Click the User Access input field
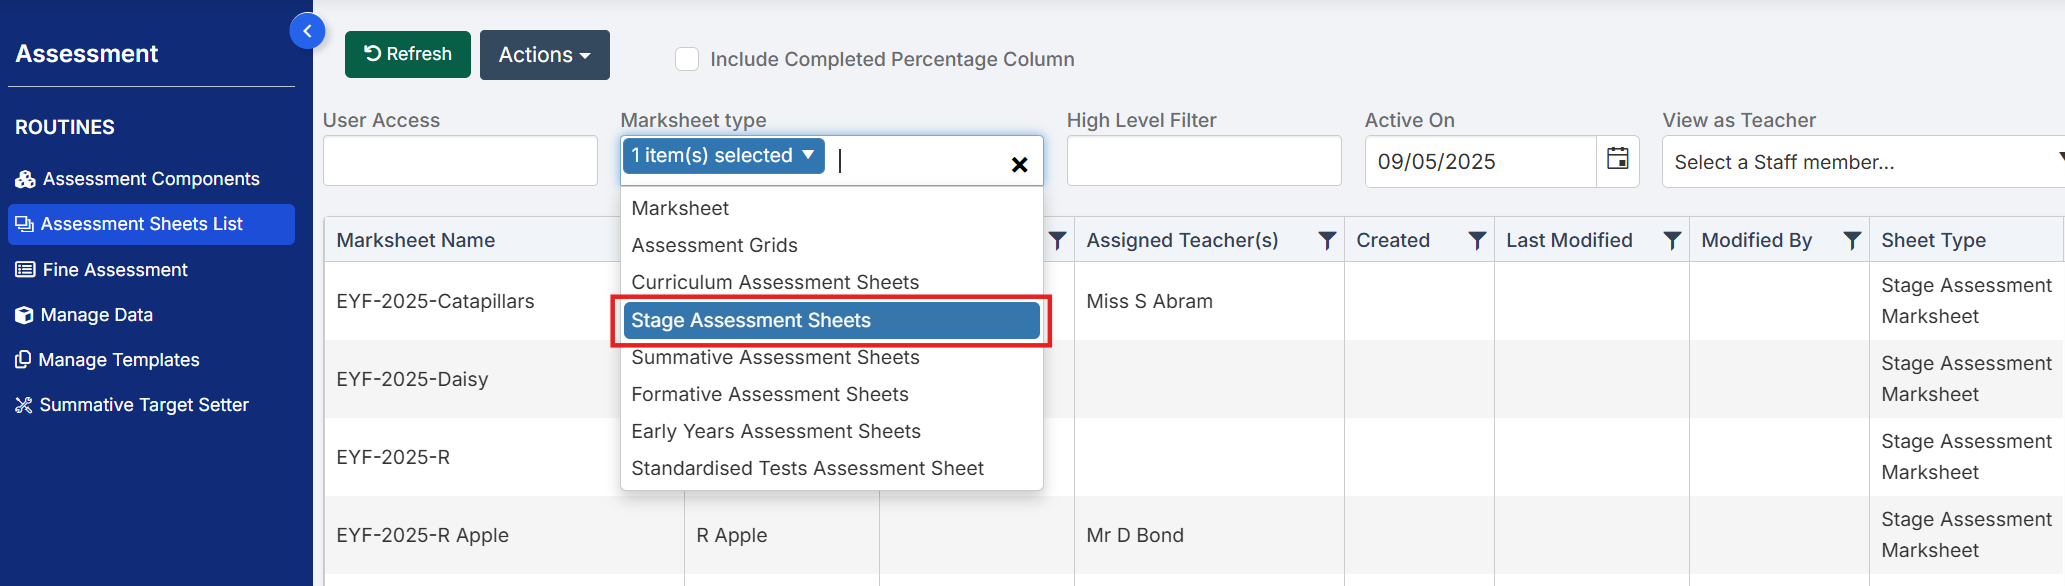The width and height of the screenshot is (2065, 586). coord(460,161)
